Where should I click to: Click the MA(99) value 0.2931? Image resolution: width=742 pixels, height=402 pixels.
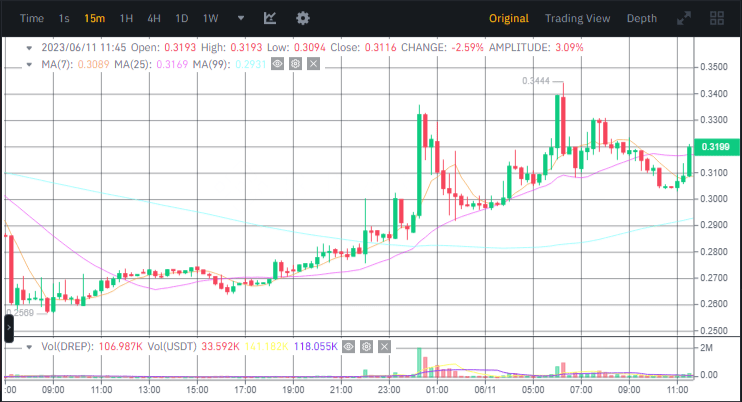tap(251, 64)
